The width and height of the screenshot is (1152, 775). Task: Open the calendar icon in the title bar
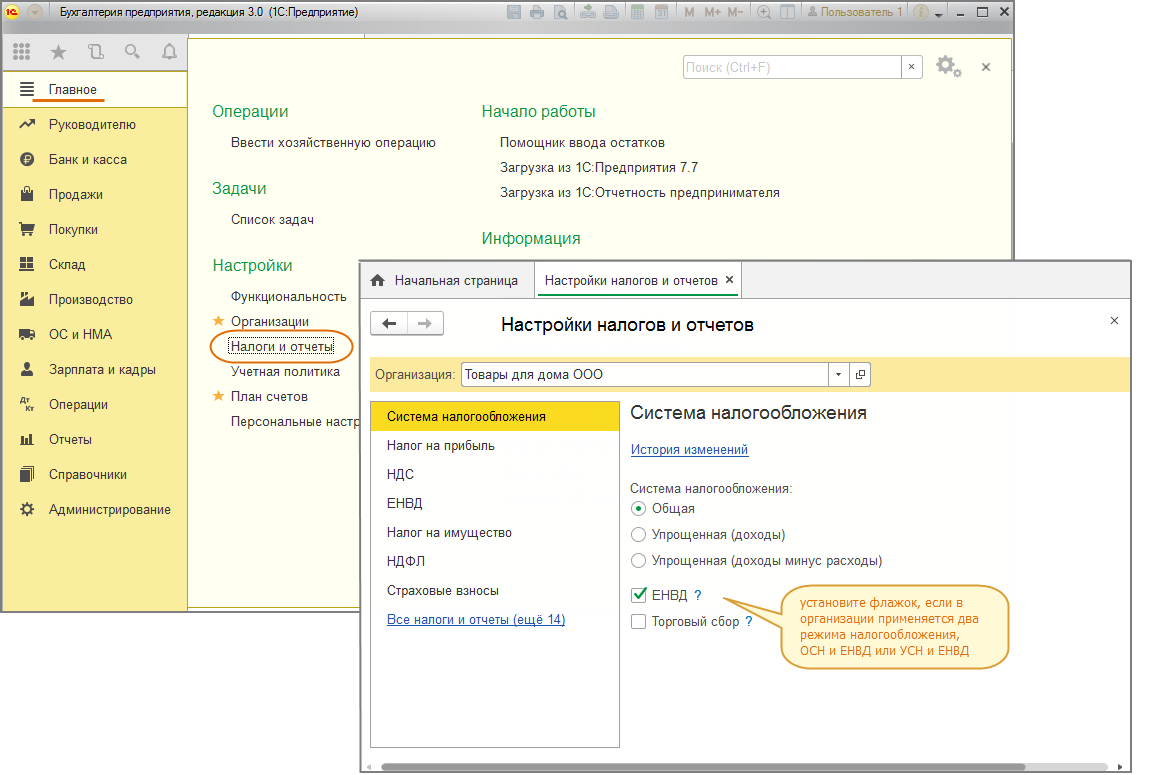(x=660, y=13)
